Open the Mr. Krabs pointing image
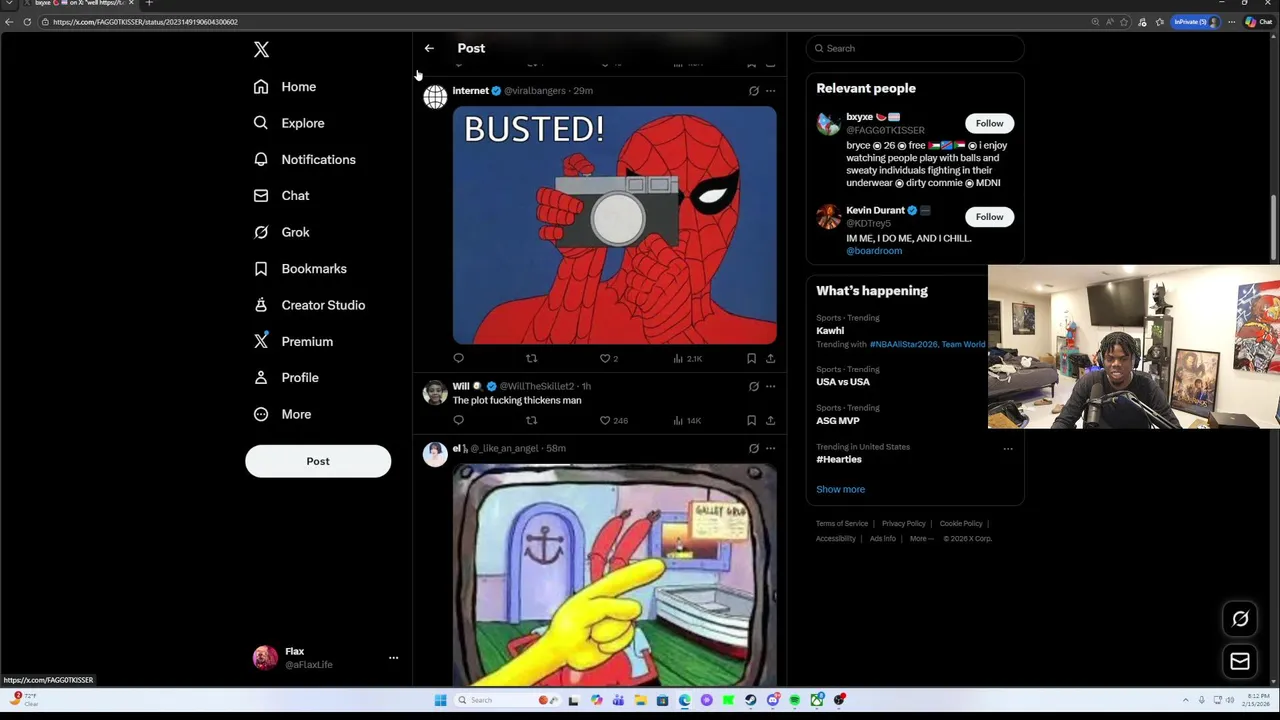 click(x=614, y=575)
